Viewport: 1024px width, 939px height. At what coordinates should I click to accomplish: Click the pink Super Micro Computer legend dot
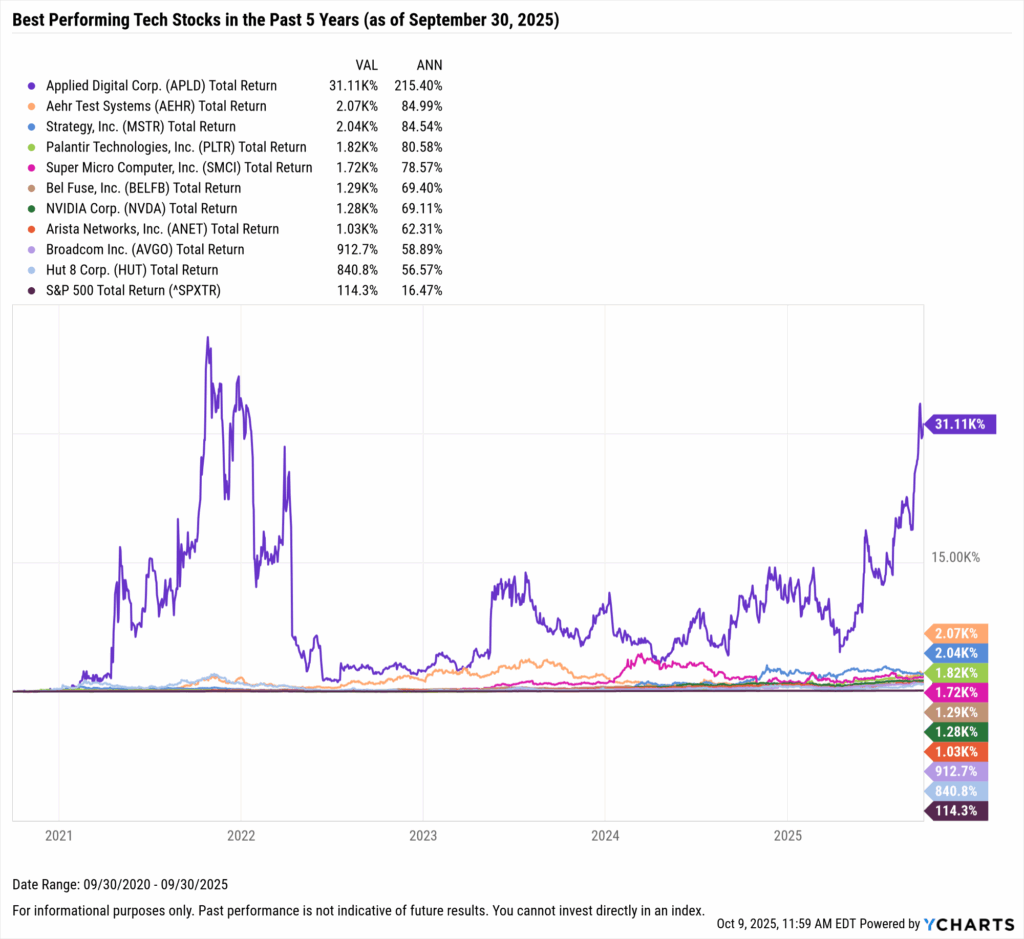pyautogui.click(x=35, y=168)
